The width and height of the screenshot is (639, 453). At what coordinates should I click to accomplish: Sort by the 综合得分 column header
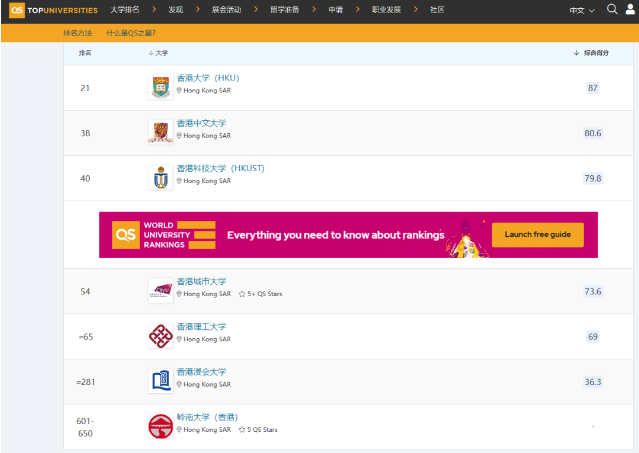tap(591, 53)
